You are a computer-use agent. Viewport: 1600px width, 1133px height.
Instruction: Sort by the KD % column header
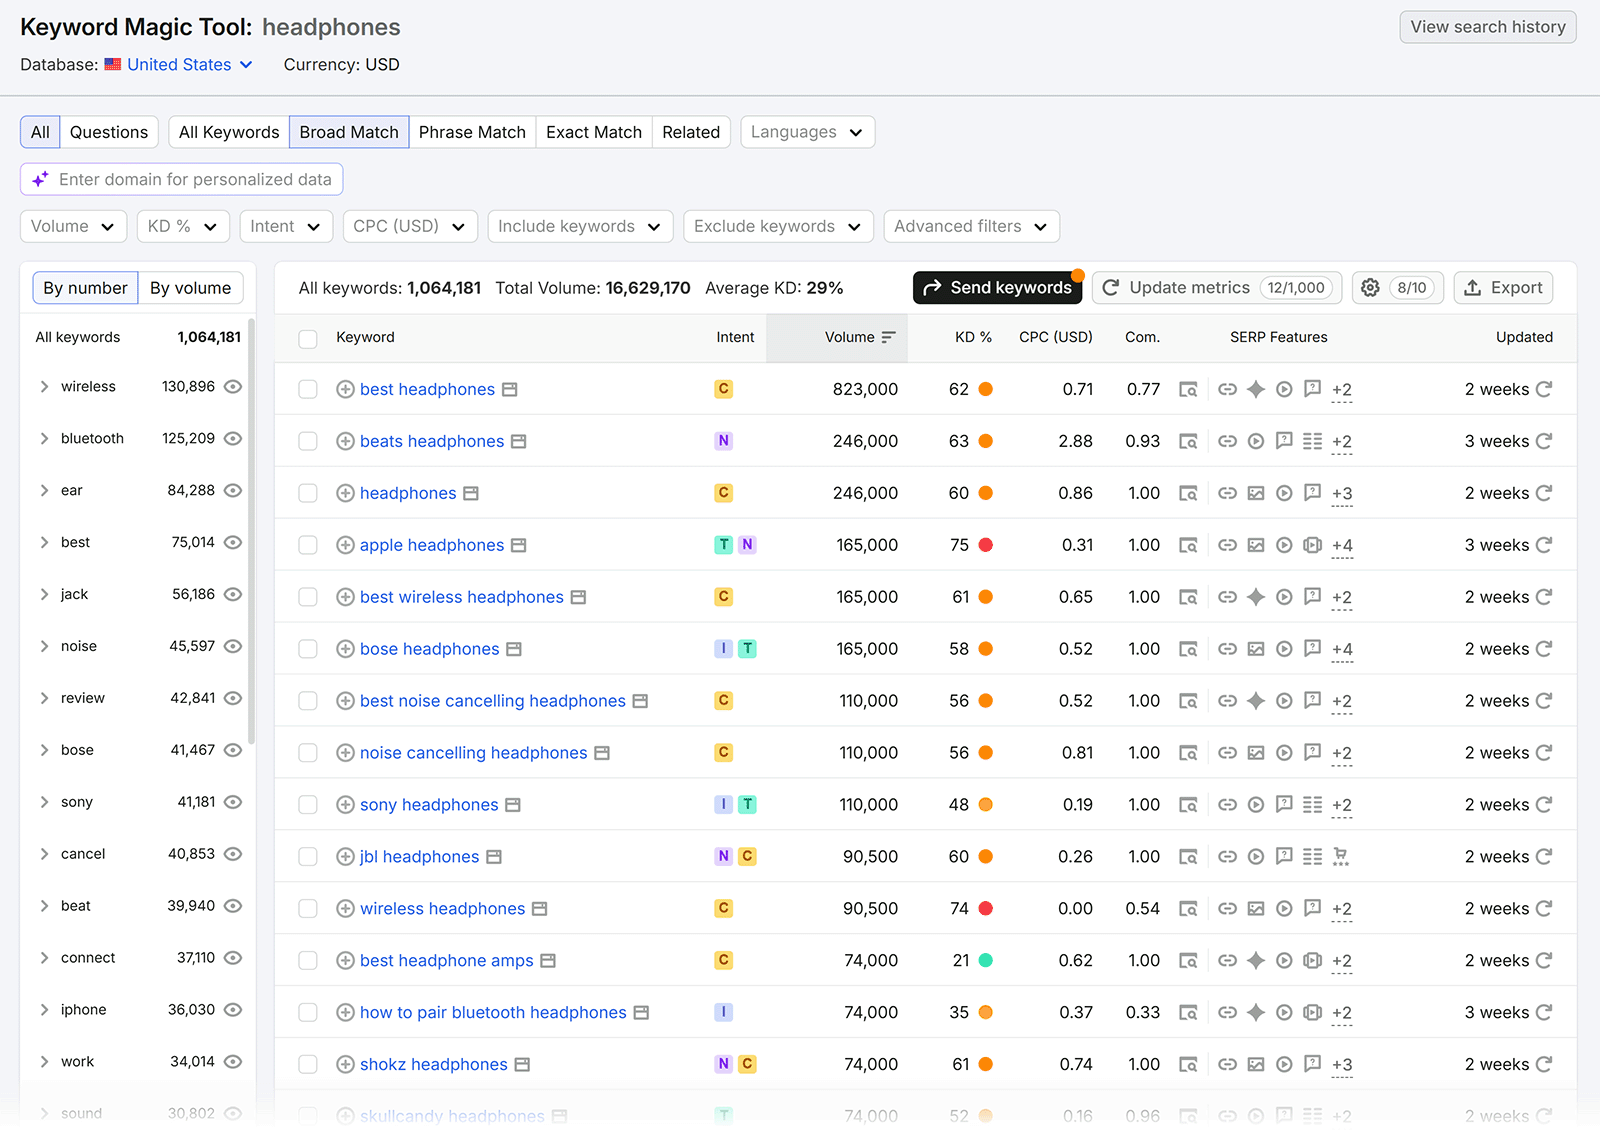click(973, 338)
